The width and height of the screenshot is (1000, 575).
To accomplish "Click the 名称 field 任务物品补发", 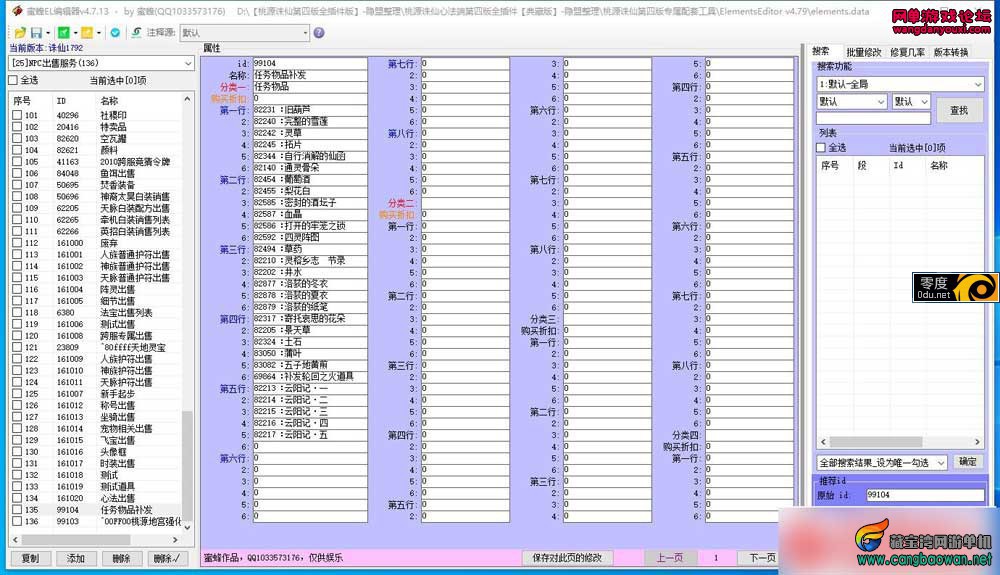I will coord(310,75).
